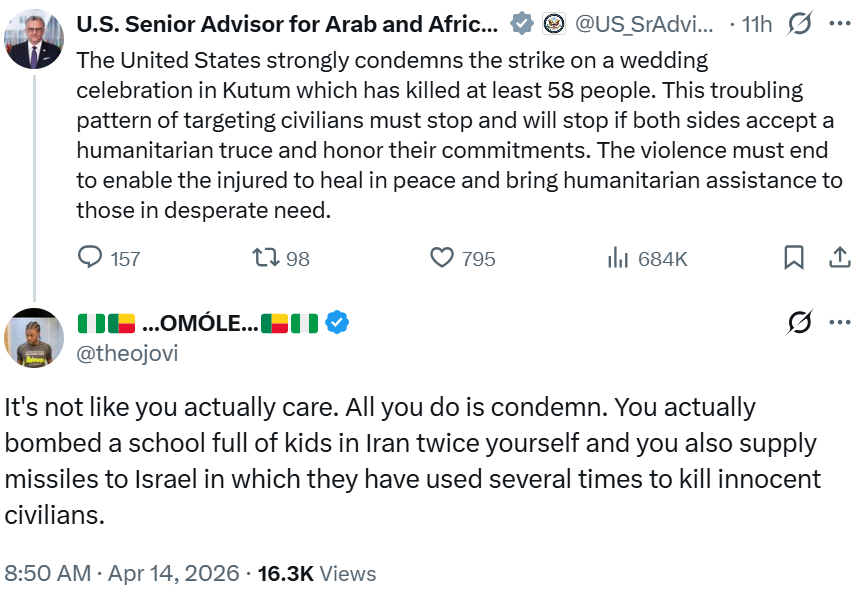
Task: Click the gray verified badge on advisor
Action: coord(521,22)
